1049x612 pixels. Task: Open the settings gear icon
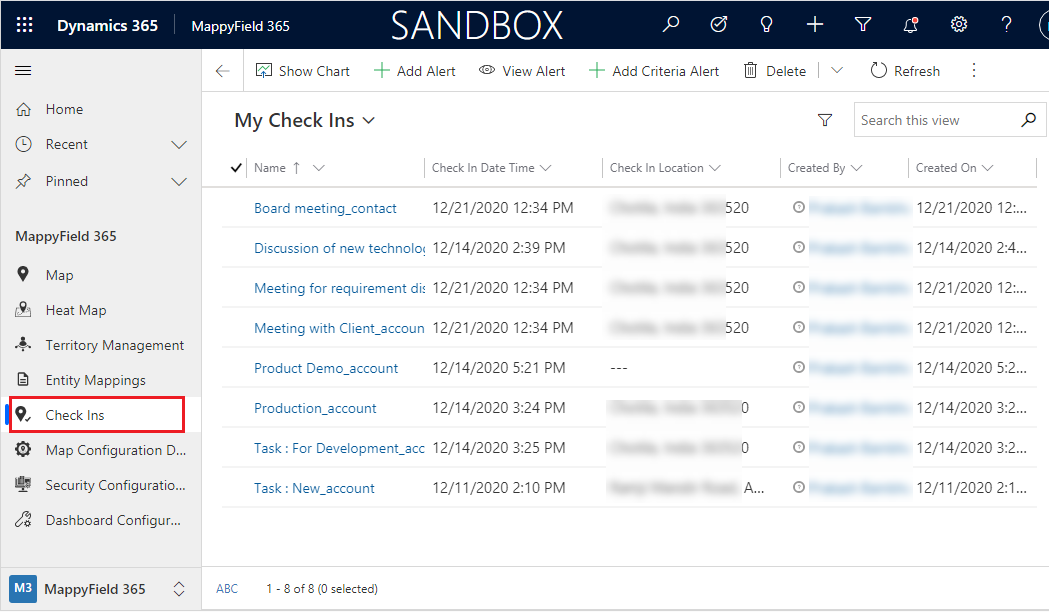point(959,25)
